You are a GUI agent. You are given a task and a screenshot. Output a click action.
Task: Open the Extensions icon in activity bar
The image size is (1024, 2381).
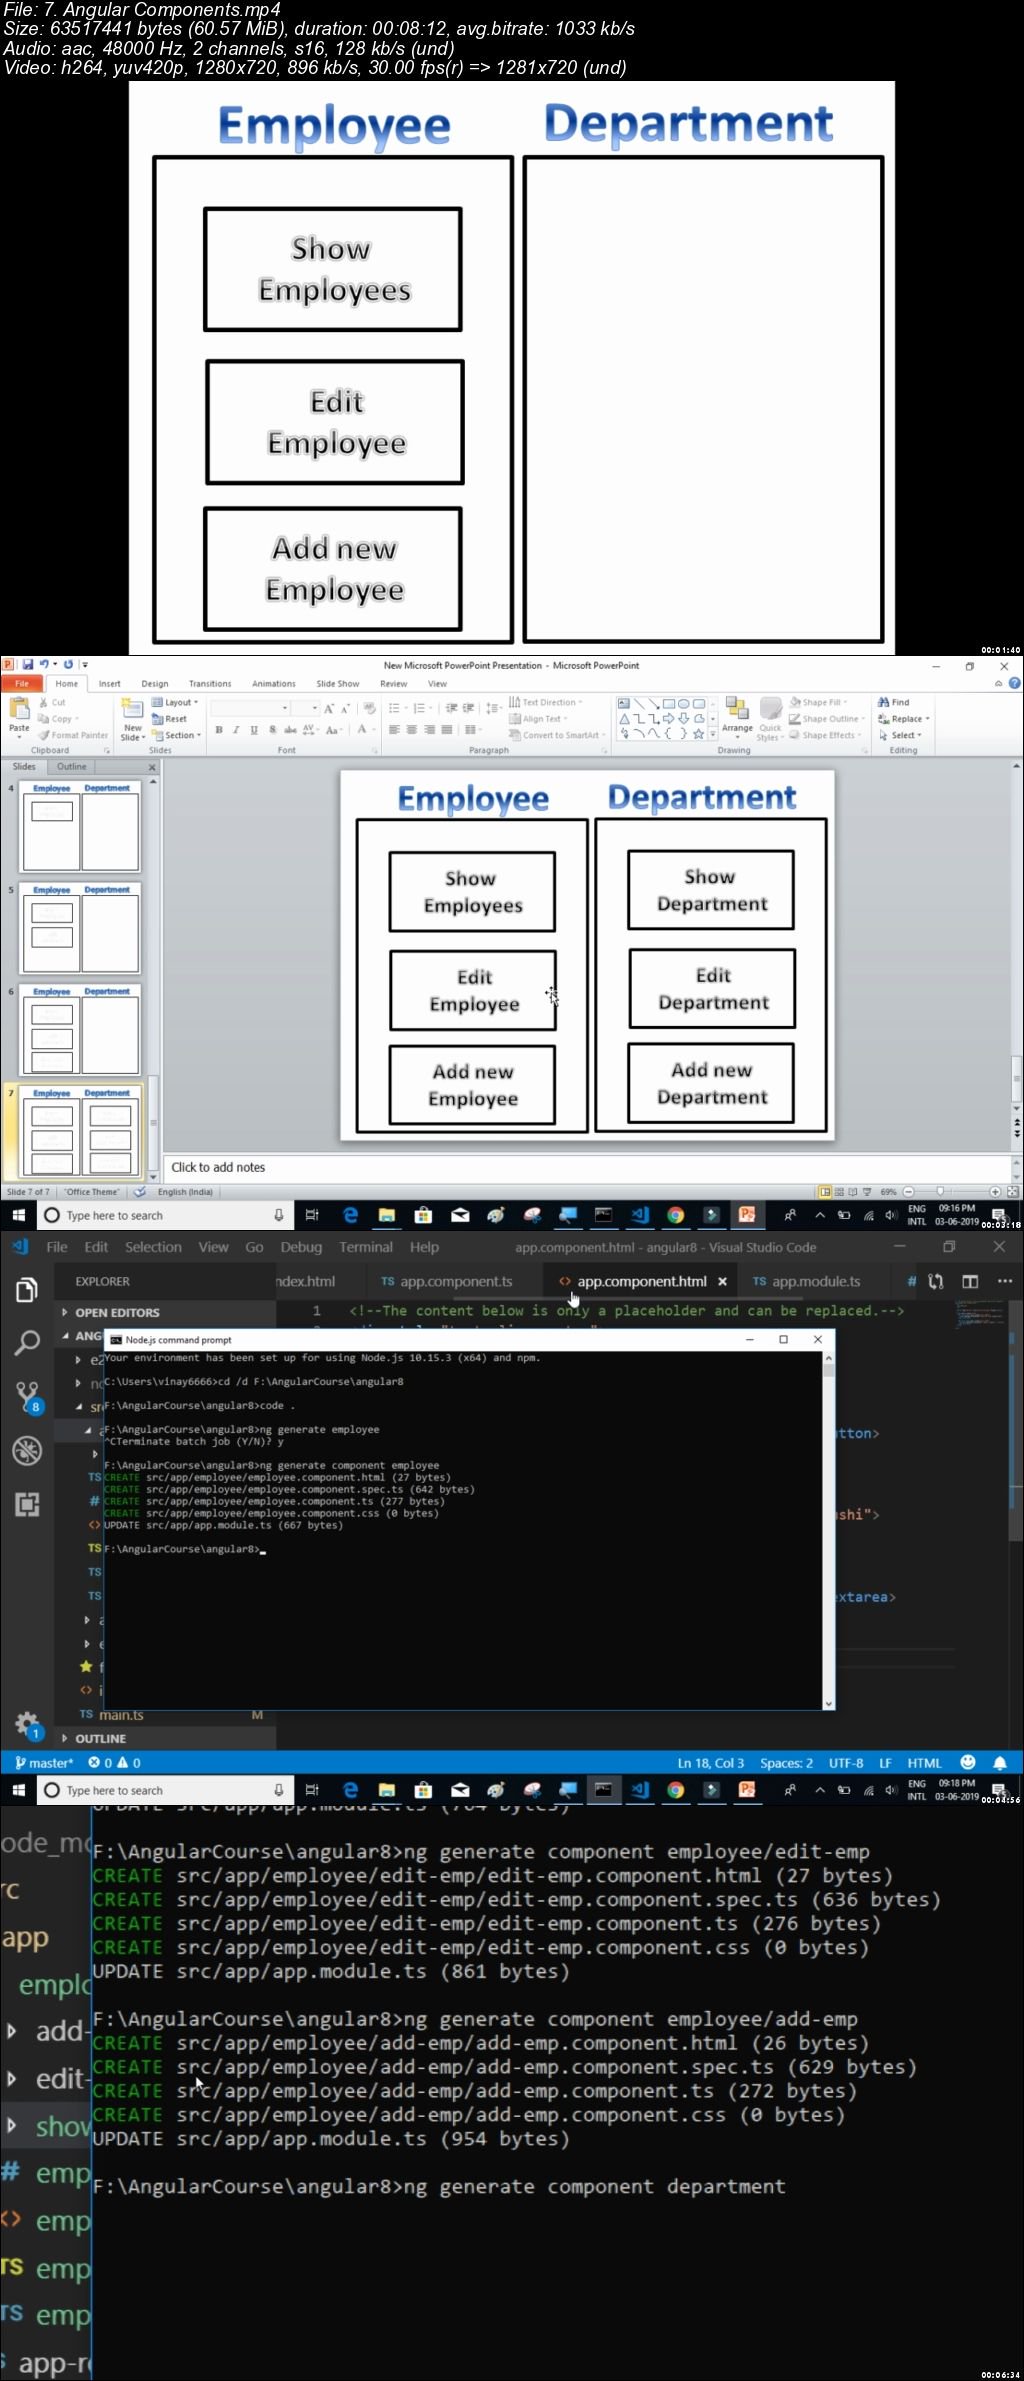pyautogui.click(x=27, y=1504)
